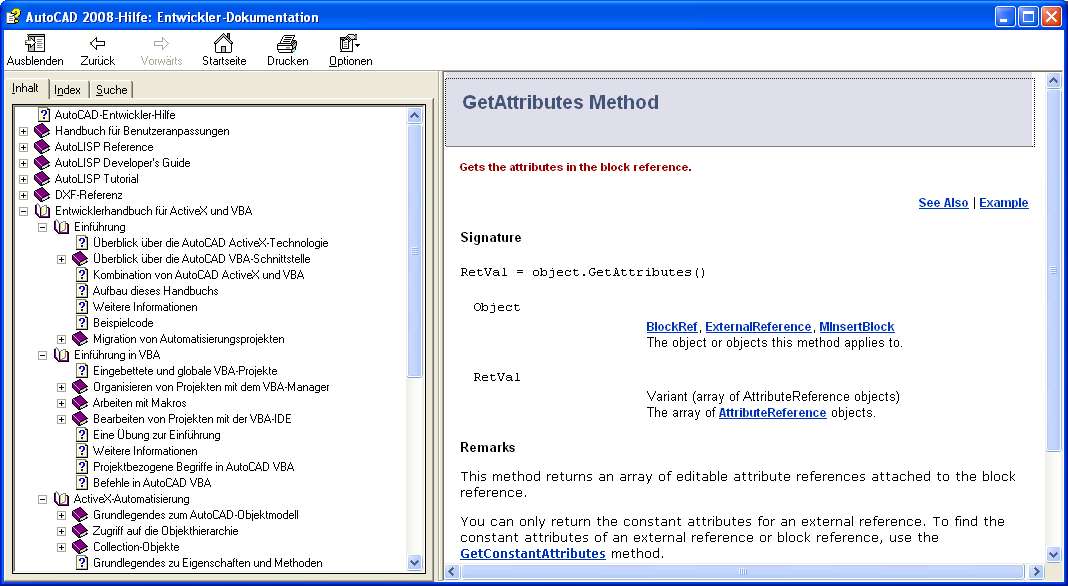Click book icon beside Arbeiten mit Makros
This screenshot has width=1068, height=586.
coord(80,403)
